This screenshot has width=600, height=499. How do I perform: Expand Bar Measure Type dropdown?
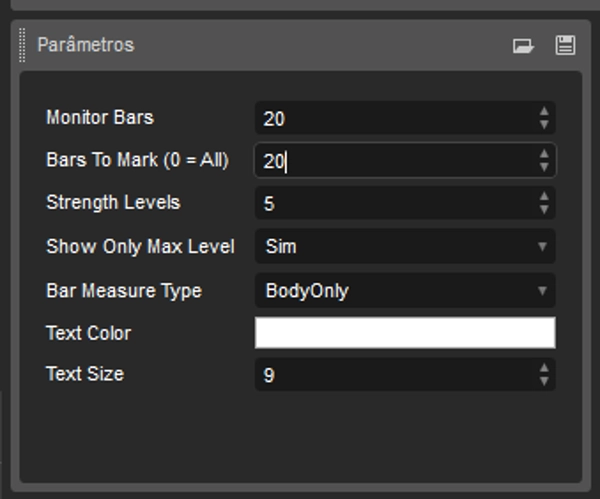(405, 291)
